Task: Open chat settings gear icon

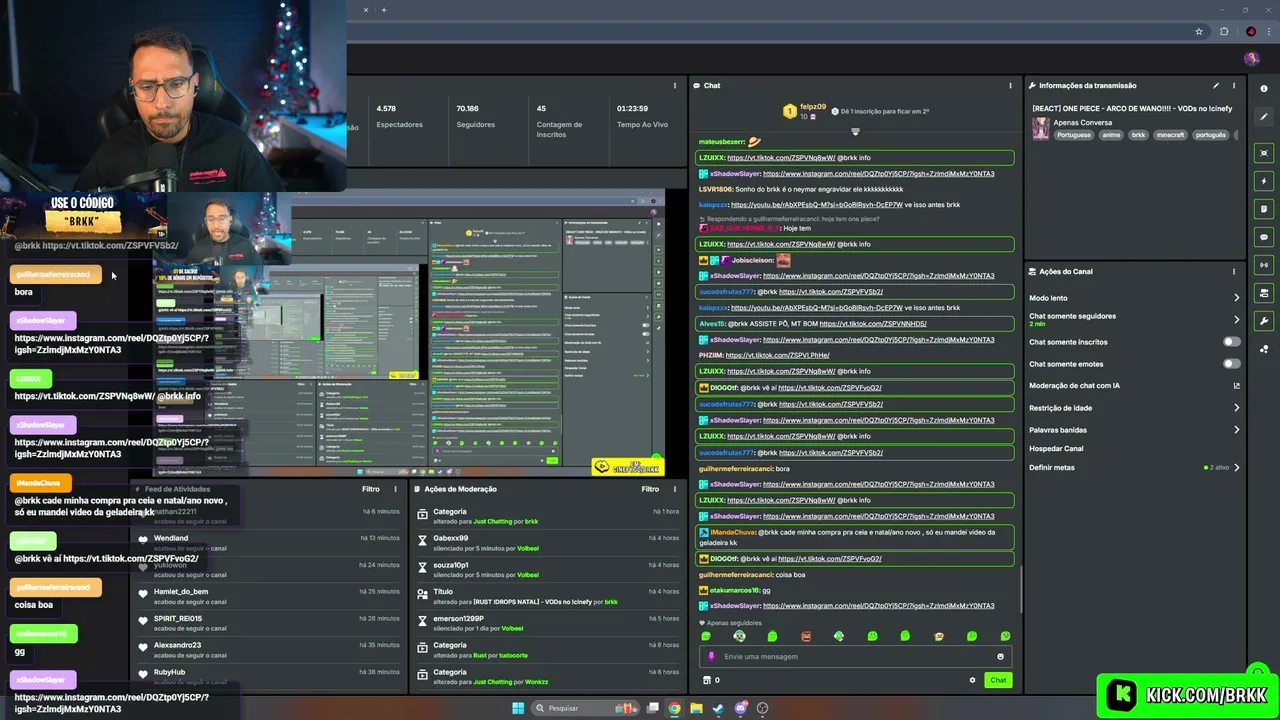Action: coord(972,680)
